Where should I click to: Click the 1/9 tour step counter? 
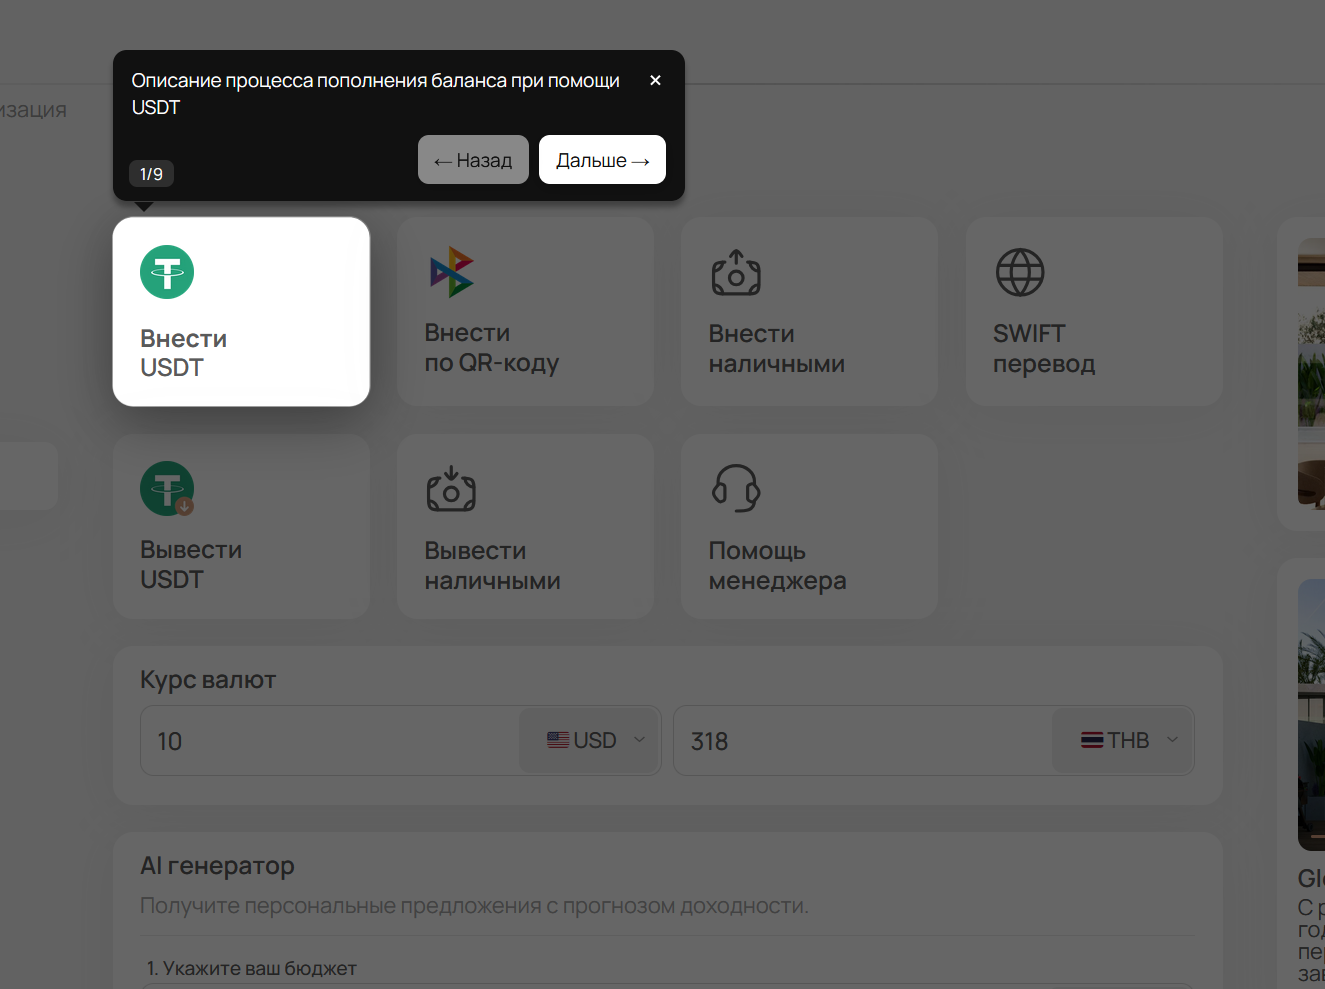(151, 174)
